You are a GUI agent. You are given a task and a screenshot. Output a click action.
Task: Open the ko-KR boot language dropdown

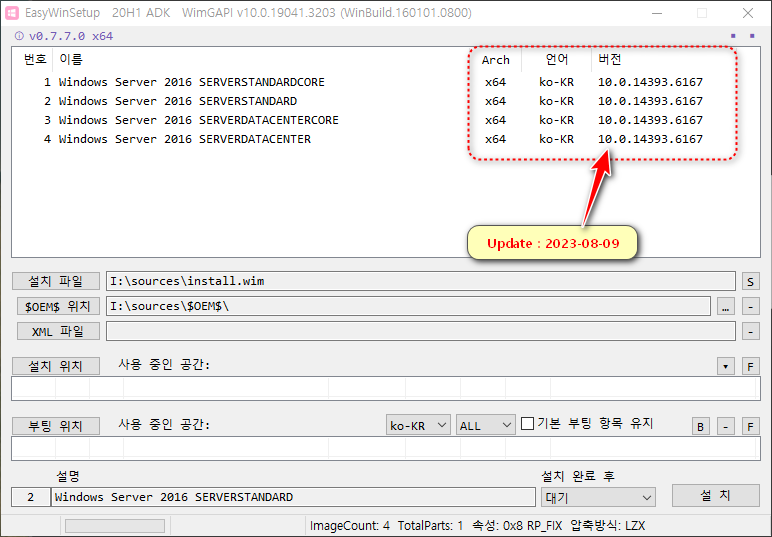pyautogui.click(x=418, y=425)
